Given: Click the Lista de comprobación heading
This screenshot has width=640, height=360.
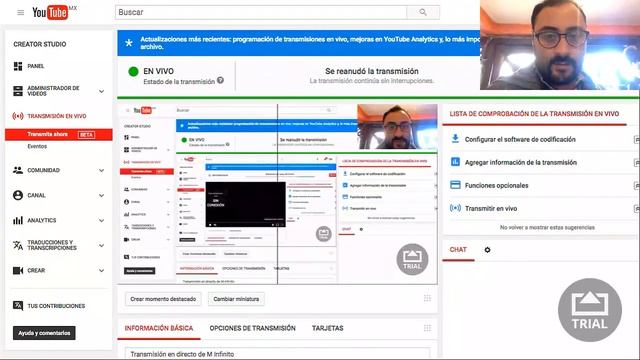Looking at the screenshot, I should tap(534, 114).
